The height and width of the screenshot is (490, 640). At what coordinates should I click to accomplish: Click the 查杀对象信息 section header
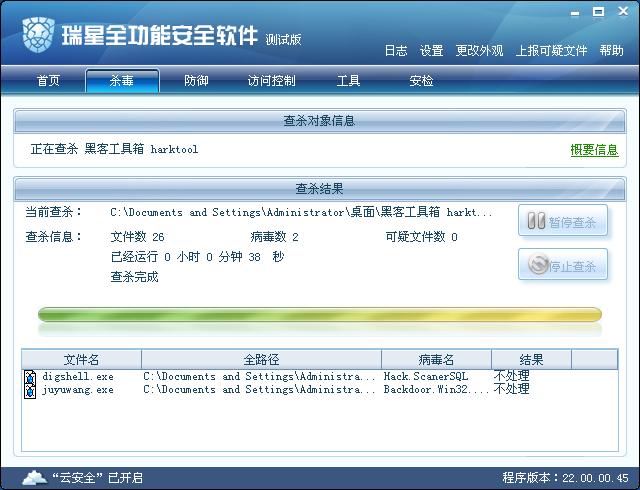[x=320, y=121]
